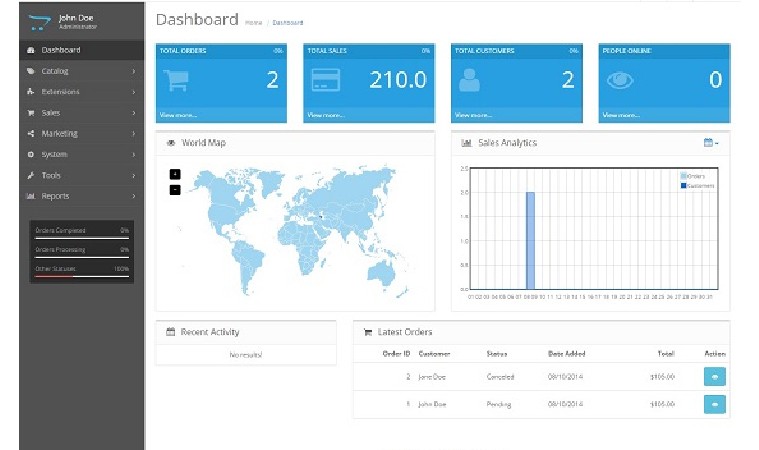
Task: Expand the Marketing menu chevron
Action: point(134,134)
